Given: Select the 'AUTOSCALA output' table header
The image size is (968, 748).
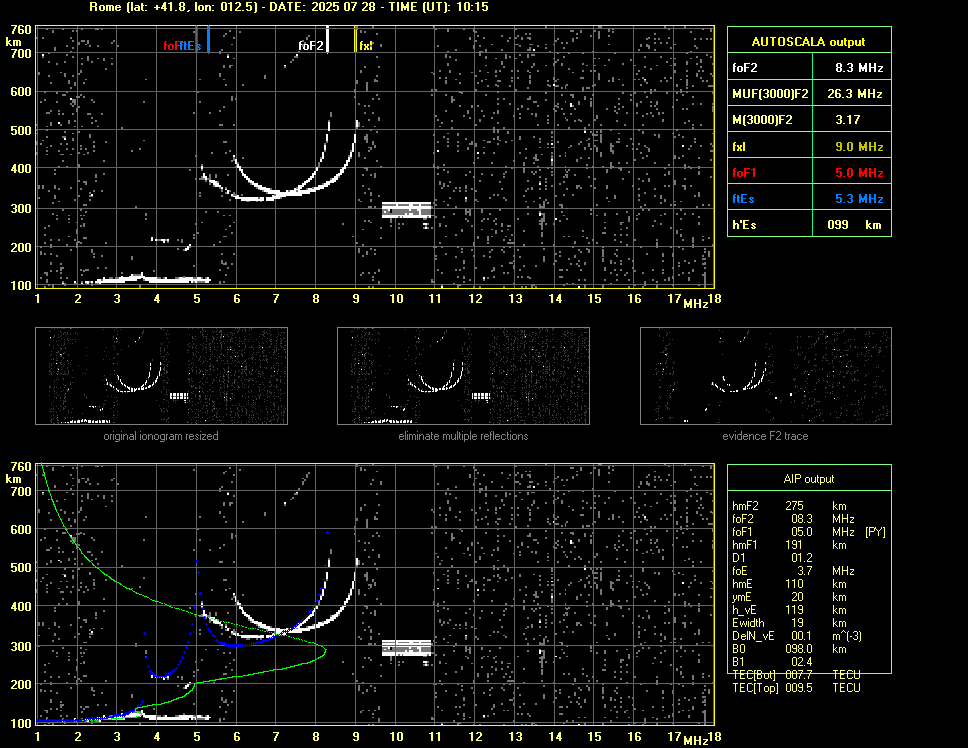Looking at the screenshot, I should 809,41.
